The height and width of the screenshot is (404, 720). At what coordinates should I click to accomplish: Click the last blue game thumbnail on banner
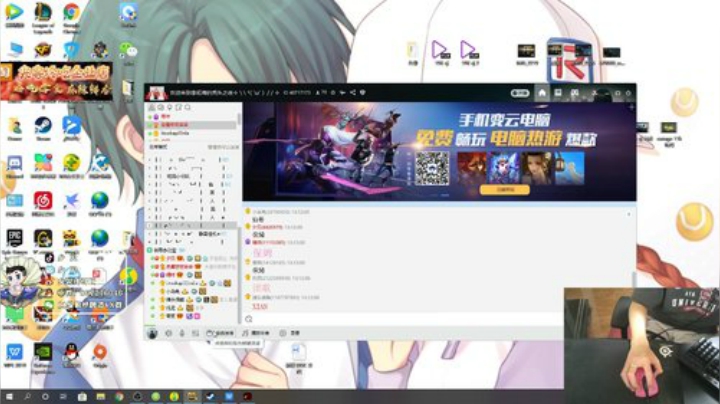click(569, 168)
